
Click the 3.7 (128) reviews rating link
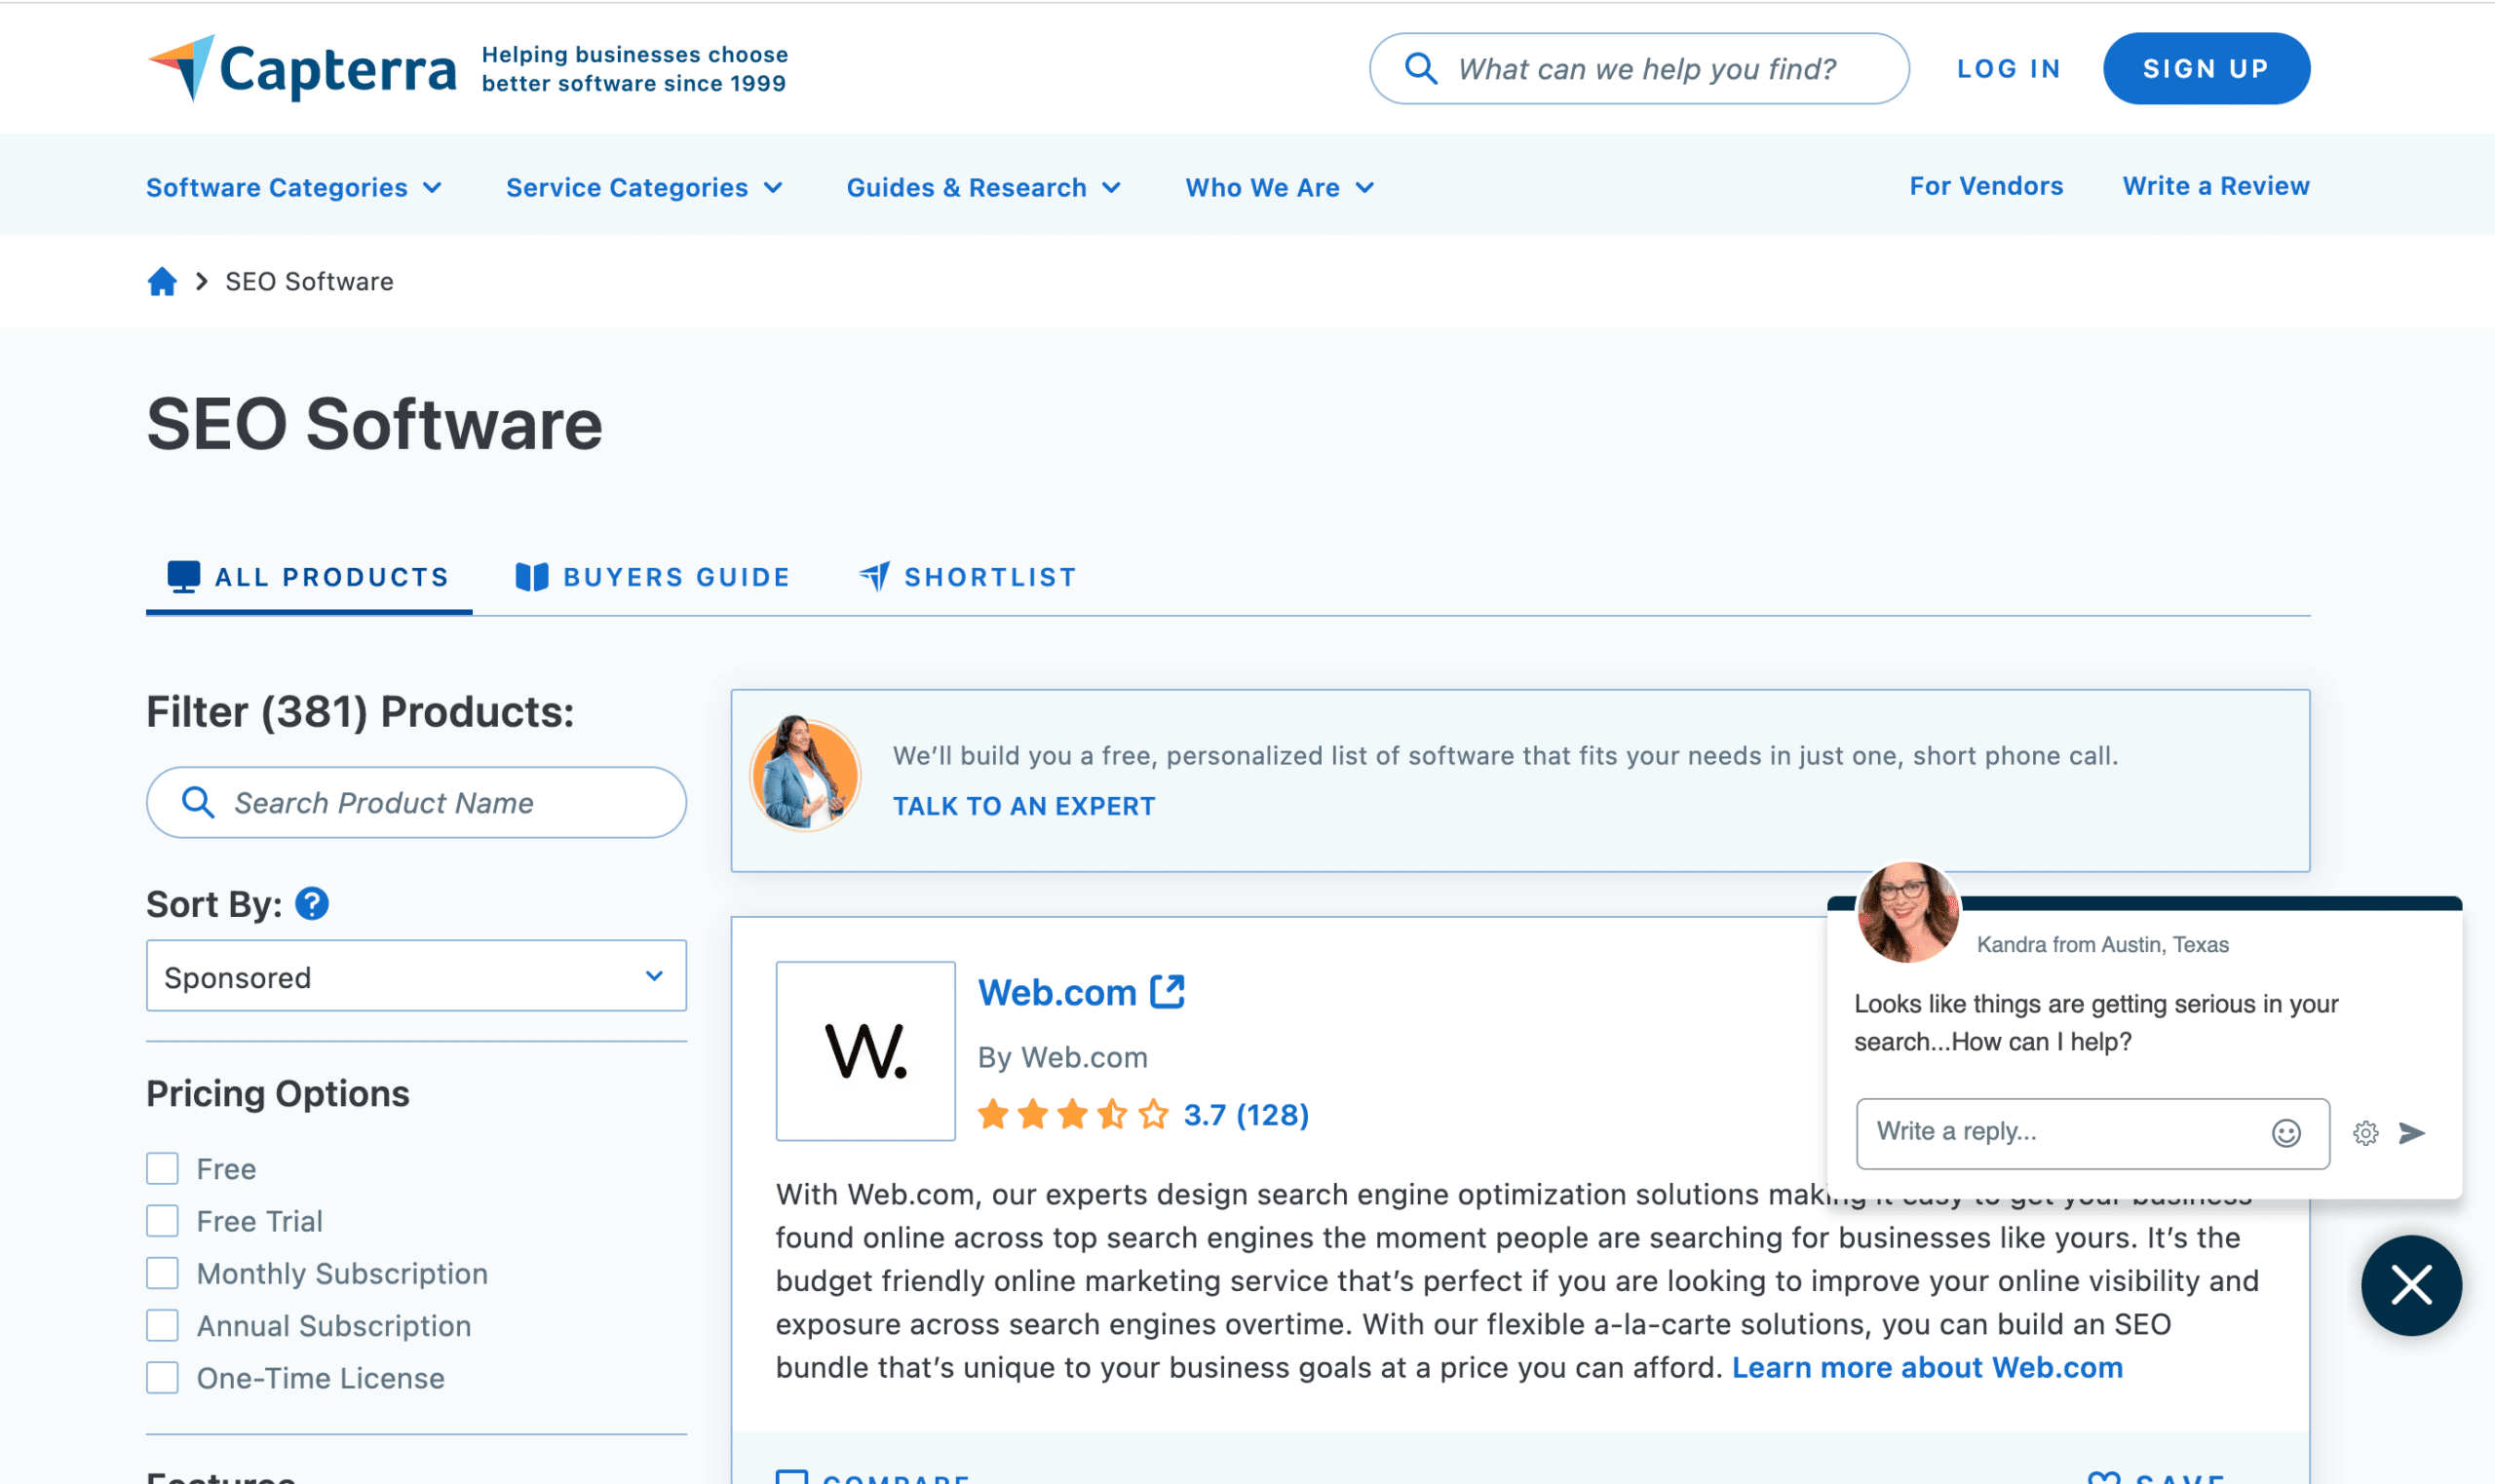[x=1246, y=1114]
